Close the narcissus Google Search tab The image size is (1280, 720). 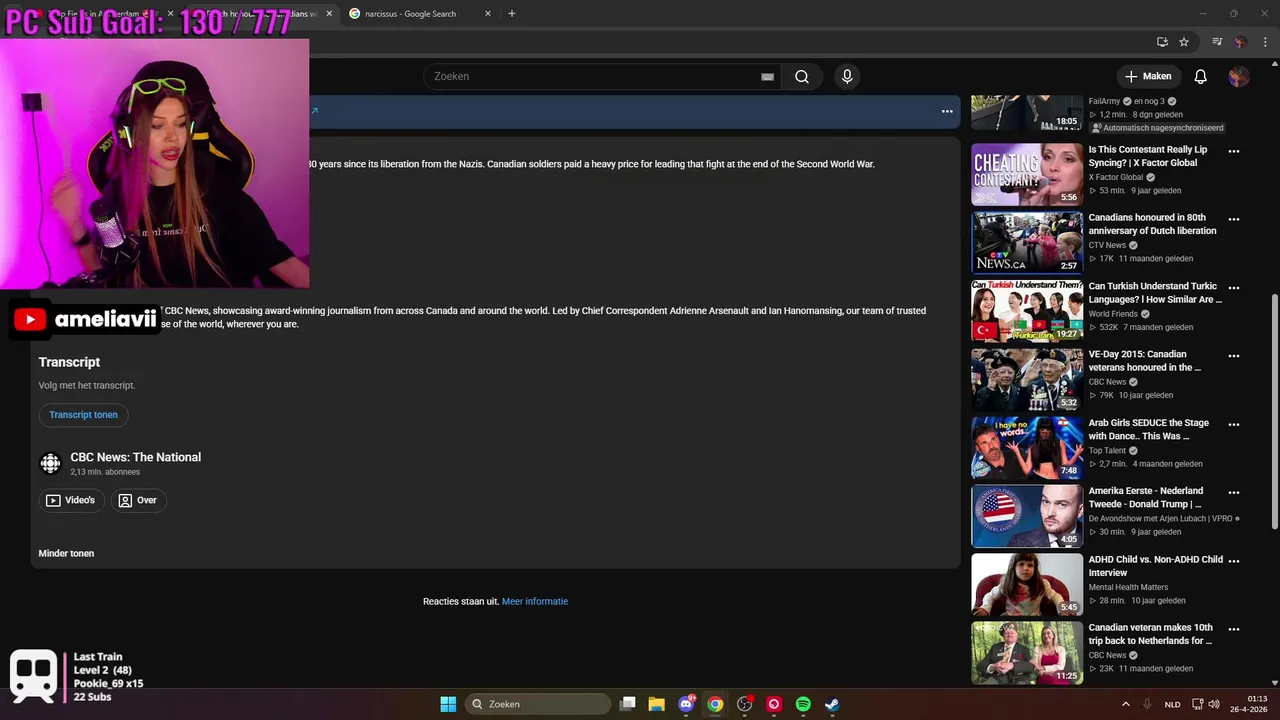(x=488, y=14)
